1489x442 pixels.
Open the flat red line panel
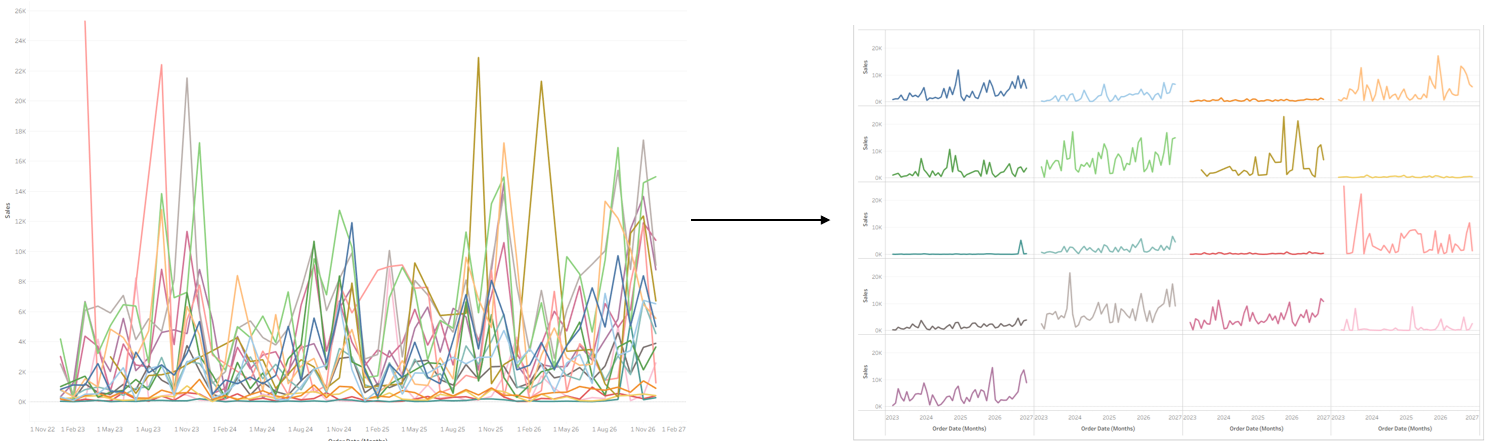[1256, 220]
